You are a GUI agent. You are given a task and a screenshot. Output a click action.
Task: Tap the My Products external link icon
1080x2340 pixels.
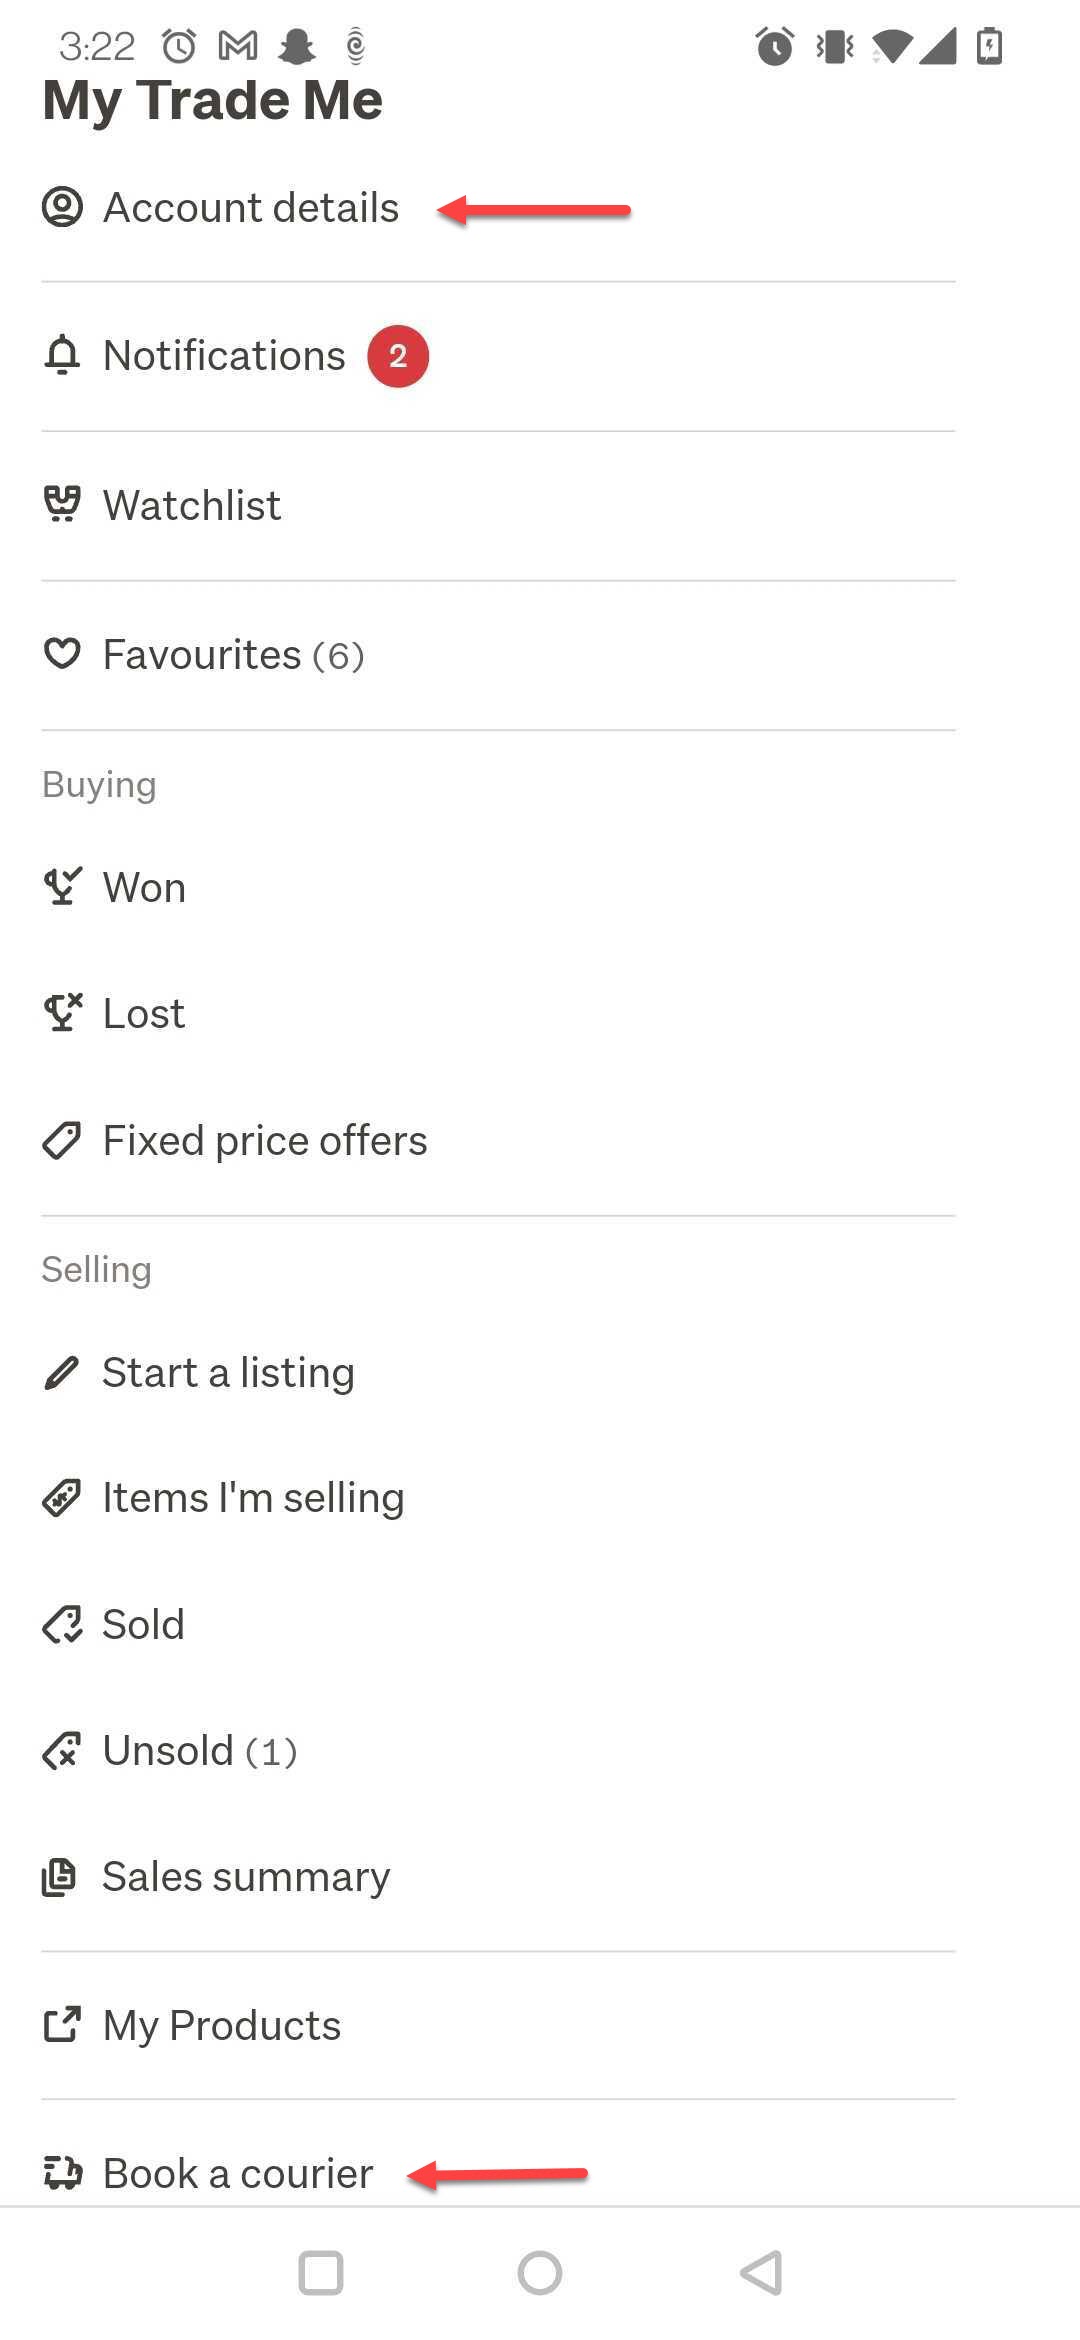pos(62,2025)
